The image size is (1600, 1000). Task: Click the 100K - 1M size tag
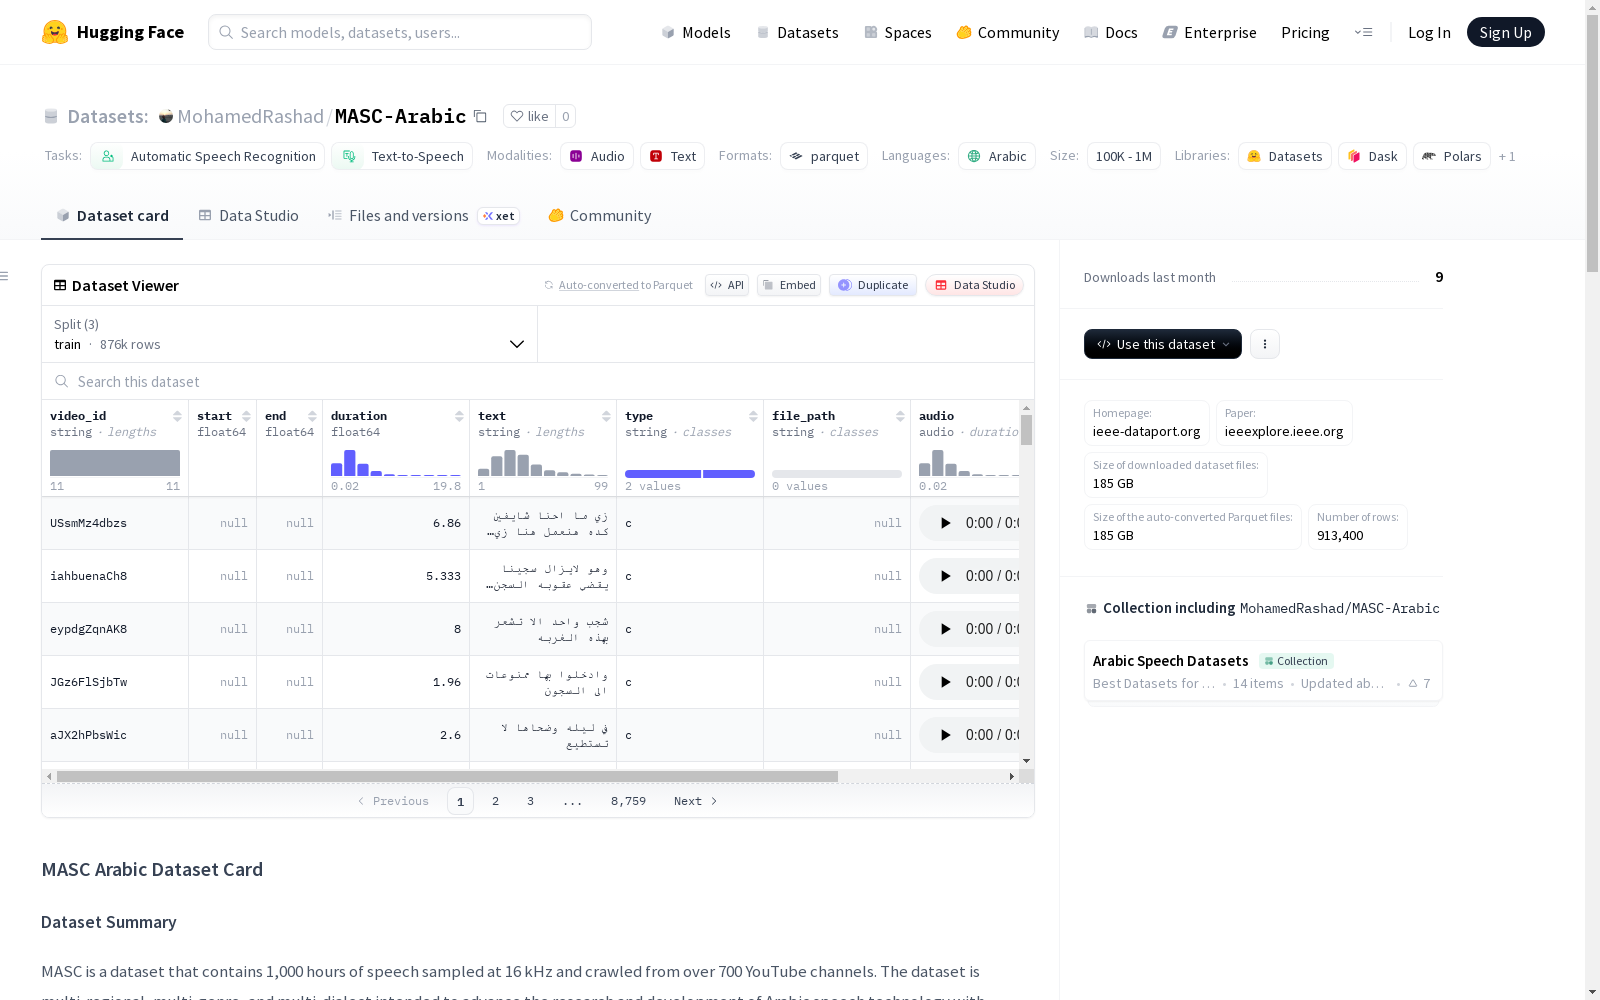click(x=1124, y=156)
